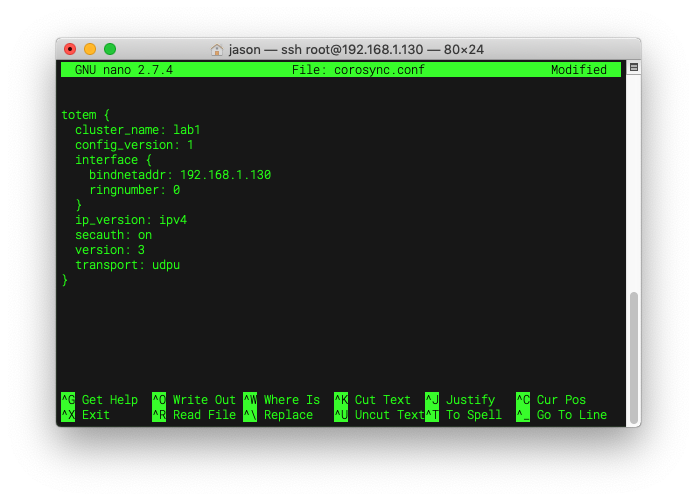The width and height of the screenshot is (697, 501).
Task: Click the alternate screen indicator icon above the scrollbar
Action: 634,68
